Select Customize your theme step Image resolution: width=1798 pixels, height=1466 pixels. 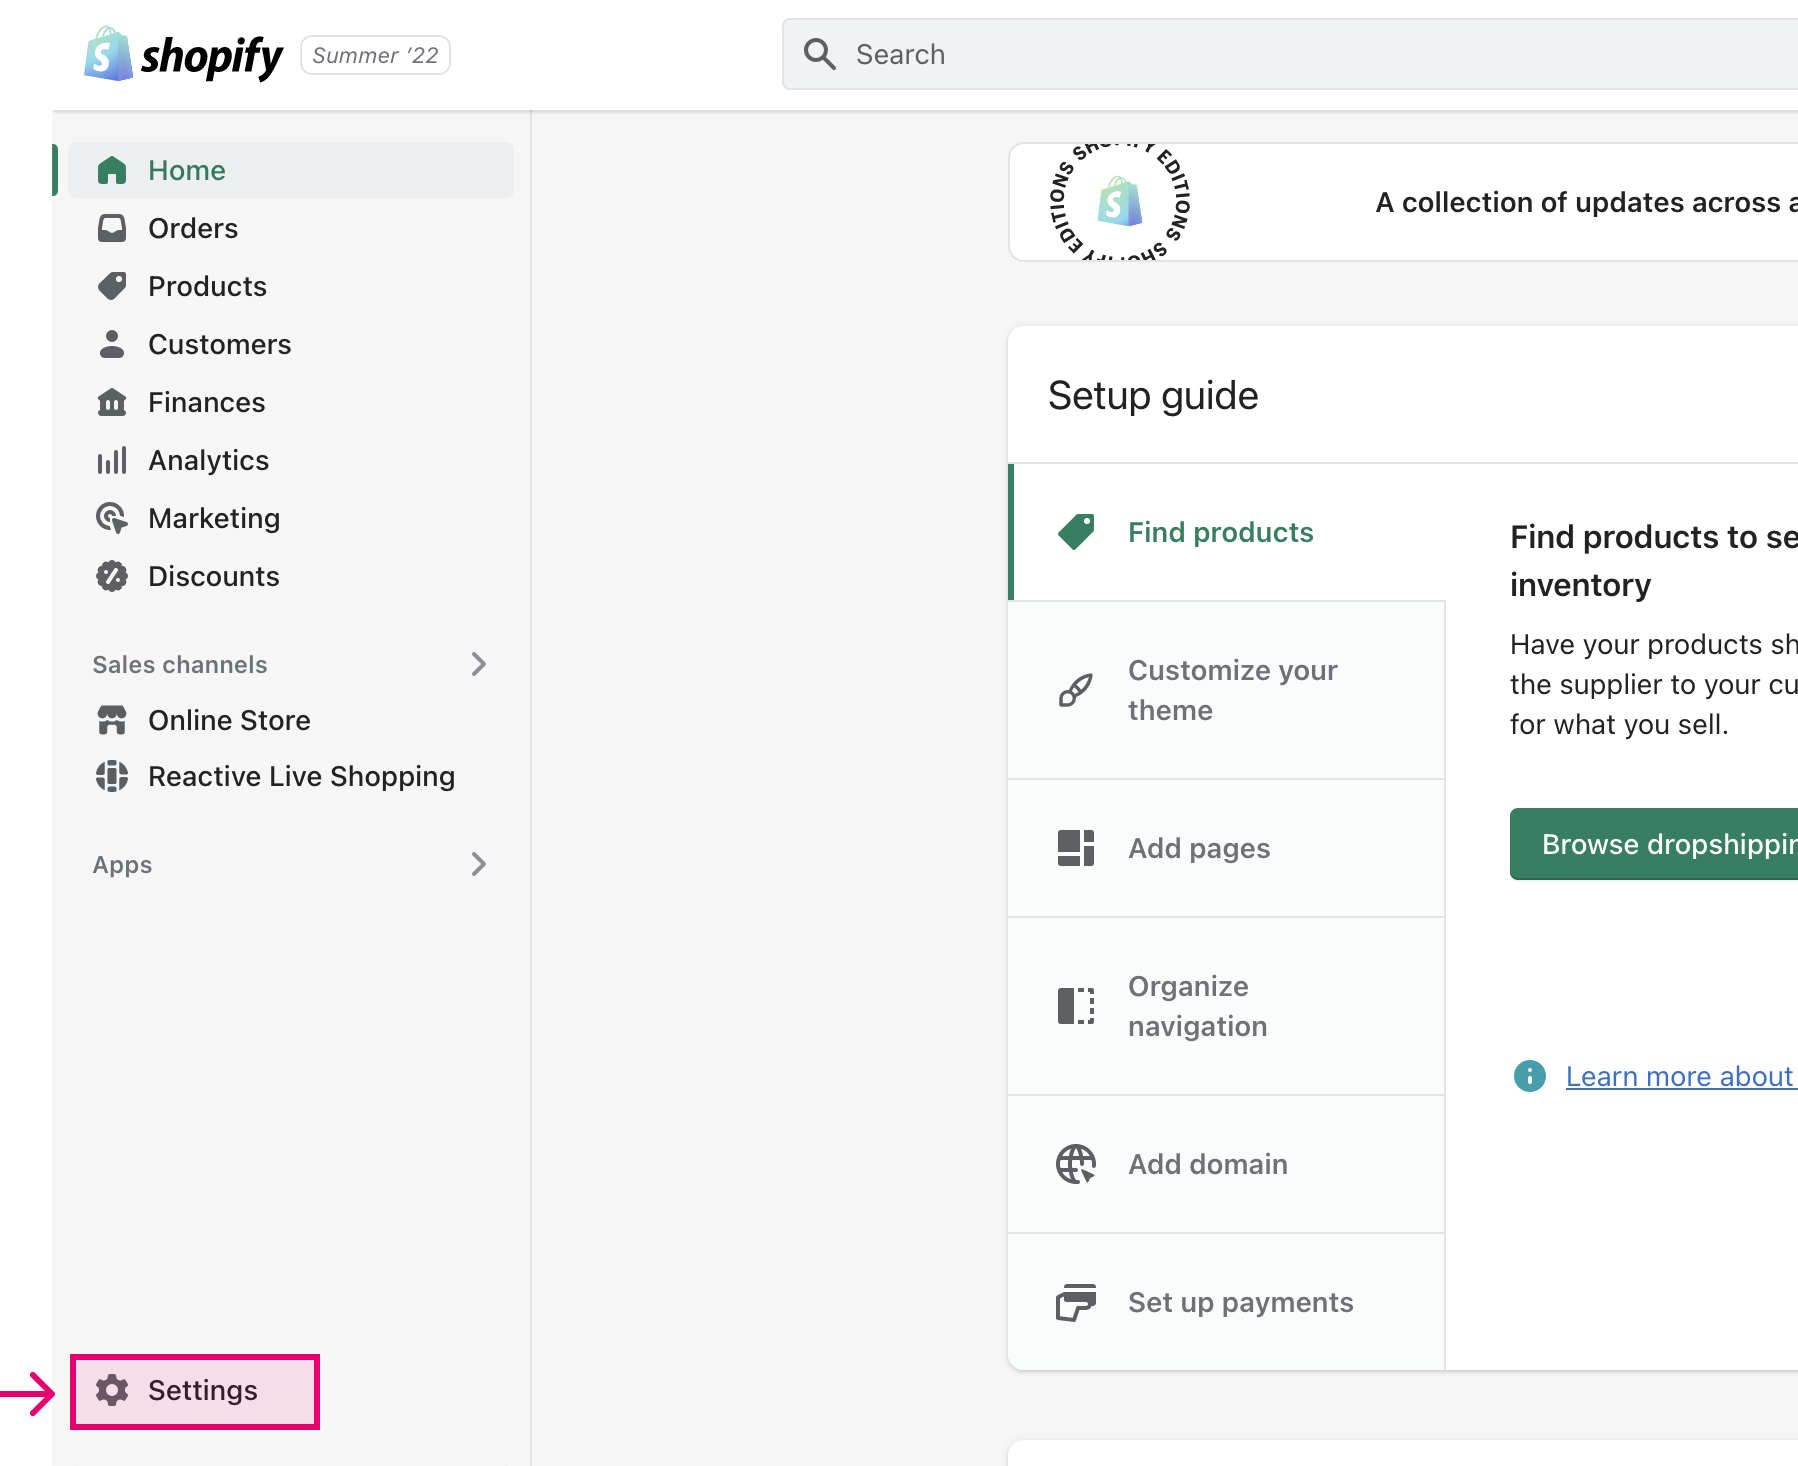[x=1227, y=690]
